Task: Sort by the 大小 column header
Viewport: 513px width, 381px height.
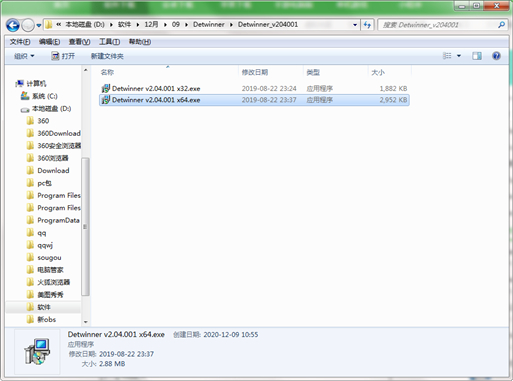Action: click(x=390, y=72)
